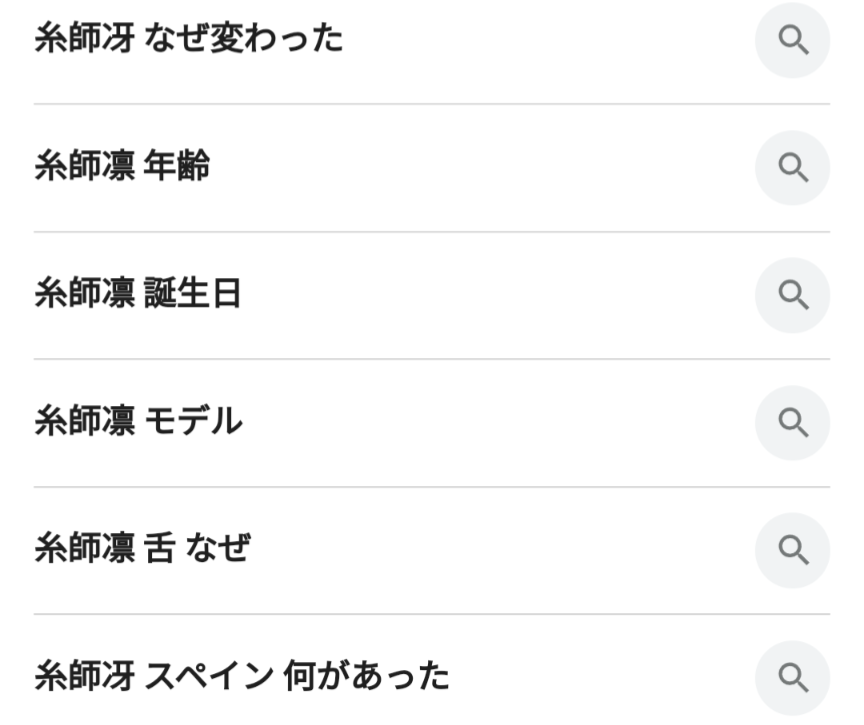
Task: Open the suggestion 糸師冴 なぜ変わった
Action: click(189, 41)
